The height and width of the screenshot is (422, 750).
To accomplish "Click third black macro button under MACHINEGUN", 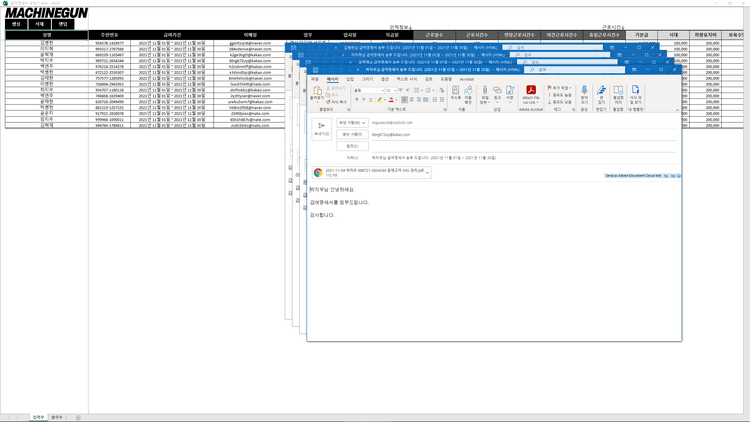I will pyautogui.click(x=63, y=24).
